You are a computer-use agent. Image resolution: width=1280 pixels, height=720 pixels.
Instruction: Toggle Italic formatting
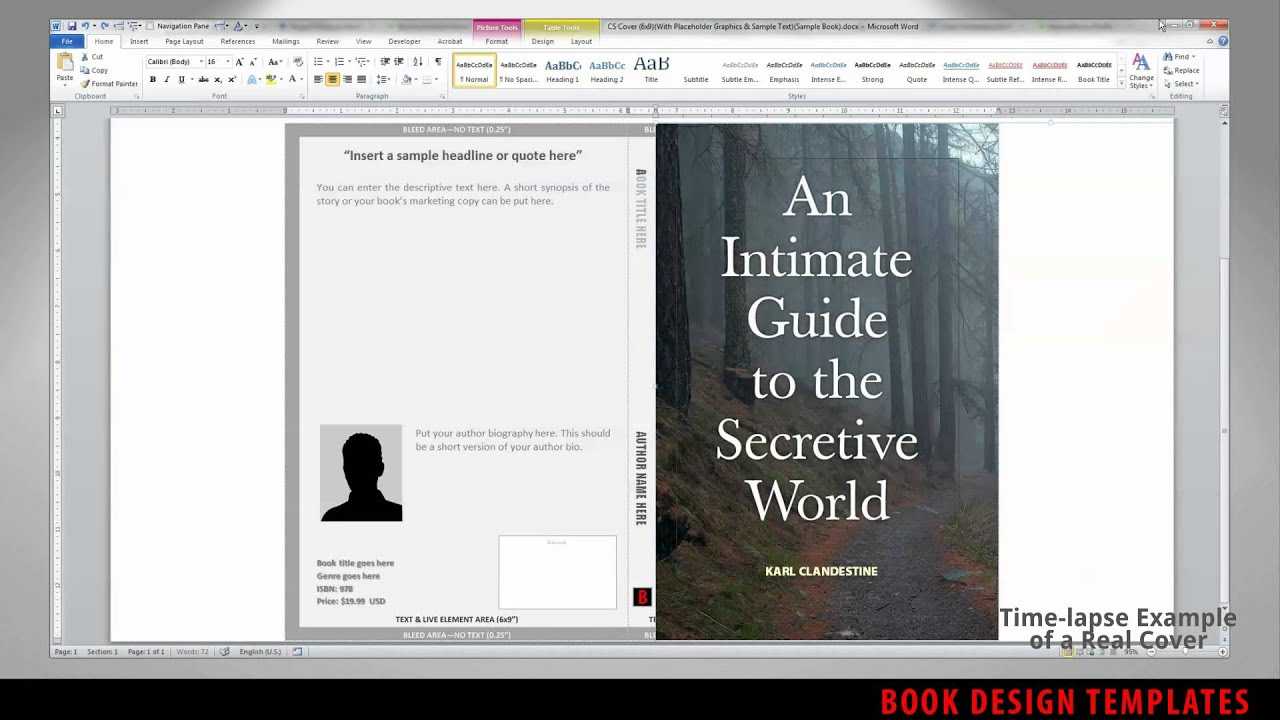pos(167,80)
